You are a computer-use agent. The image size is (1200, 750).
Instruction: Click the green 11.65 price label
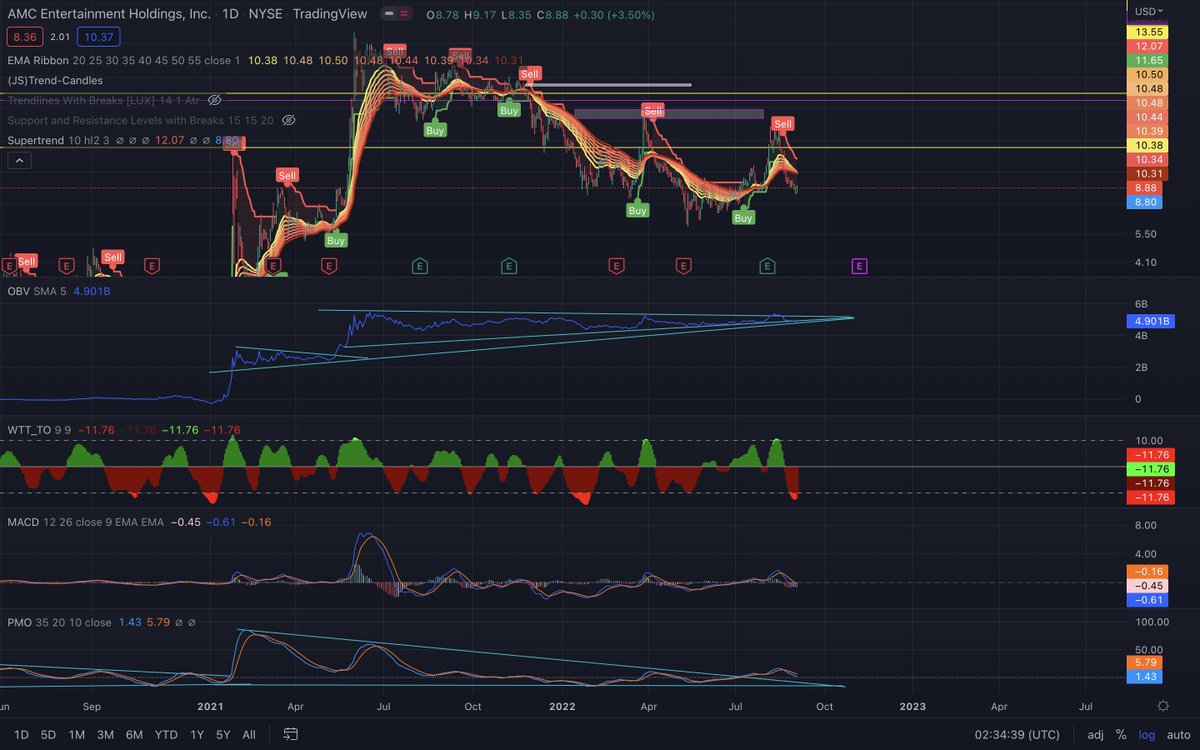1147,60
